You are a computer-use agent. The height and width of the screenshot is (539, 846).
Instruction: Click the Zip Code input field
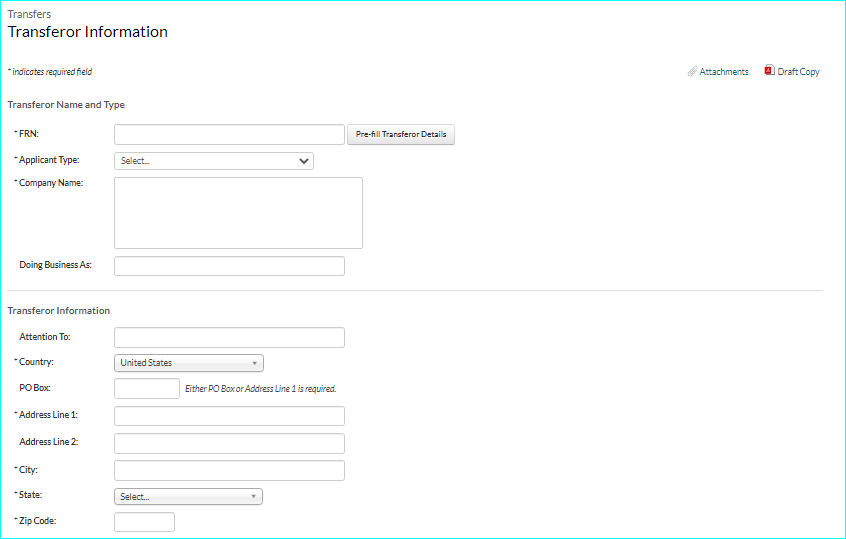point(145,522)
